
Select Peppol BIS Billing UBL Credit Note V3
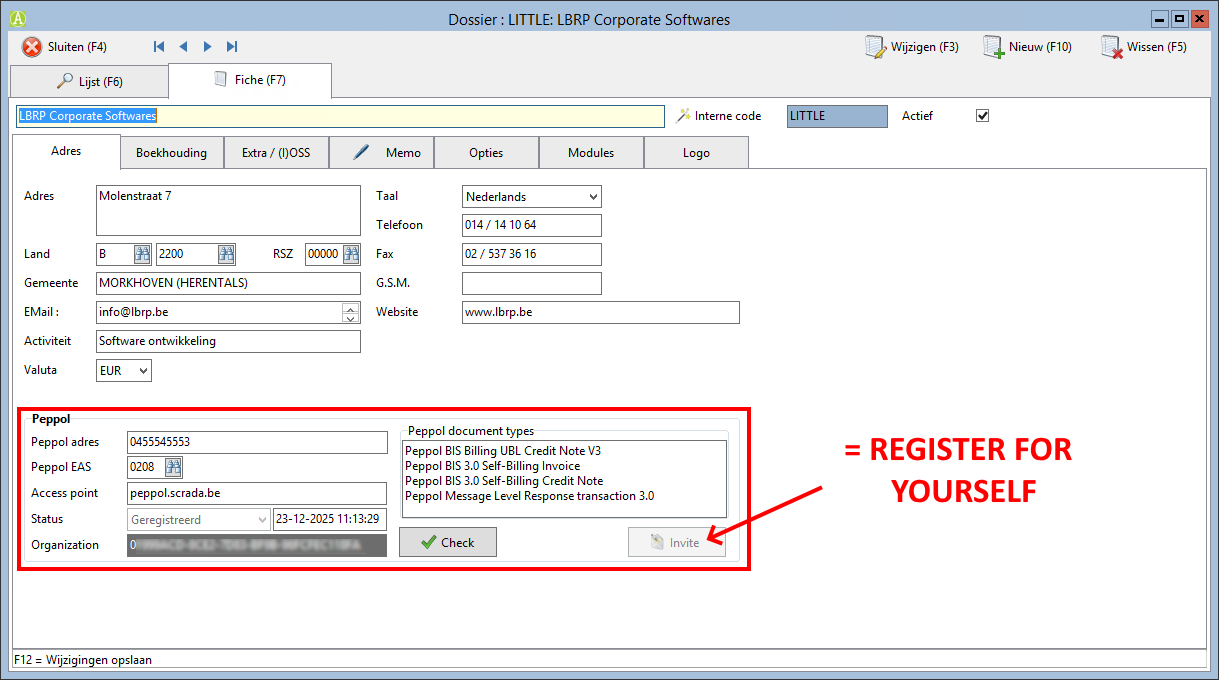503,451
